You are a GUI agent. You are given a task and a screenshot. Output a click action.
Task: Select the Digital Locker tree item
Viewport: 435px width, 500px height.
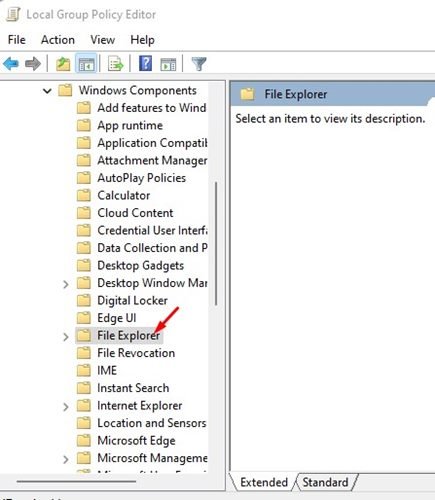132,301
